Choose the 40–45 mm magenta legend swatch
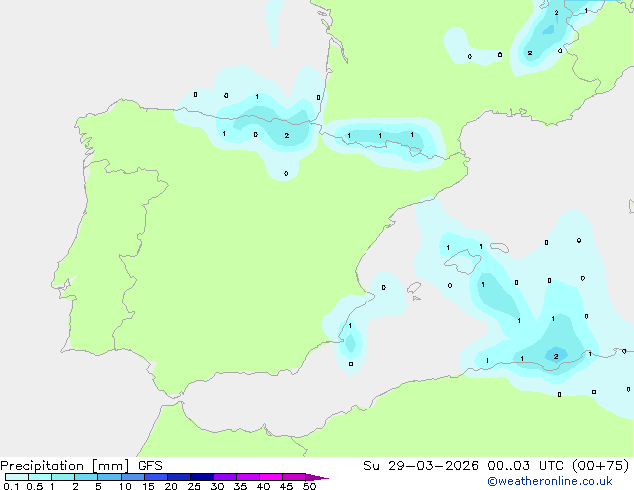 (x=271, y=477)
